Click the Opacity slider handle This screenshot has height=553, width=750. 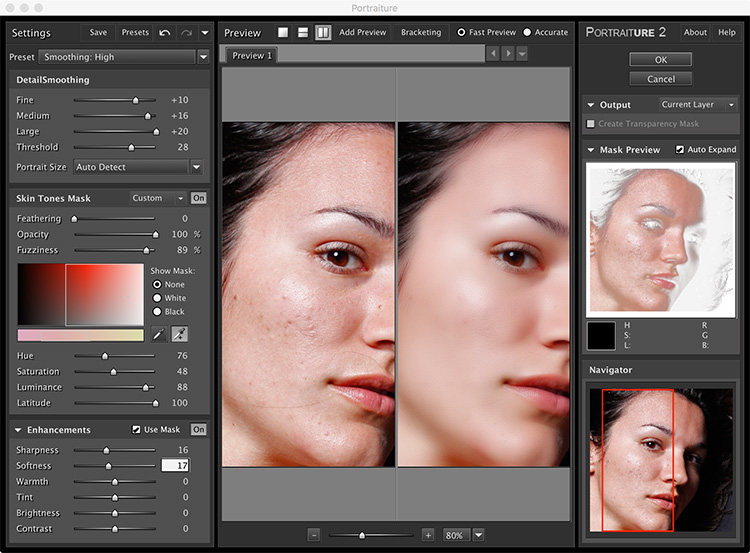pos(155,234)
